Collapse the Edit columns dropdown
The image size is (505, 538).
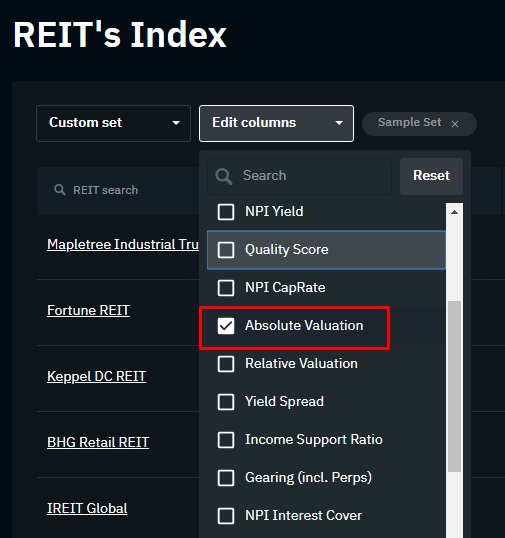[x=276, y=123]
